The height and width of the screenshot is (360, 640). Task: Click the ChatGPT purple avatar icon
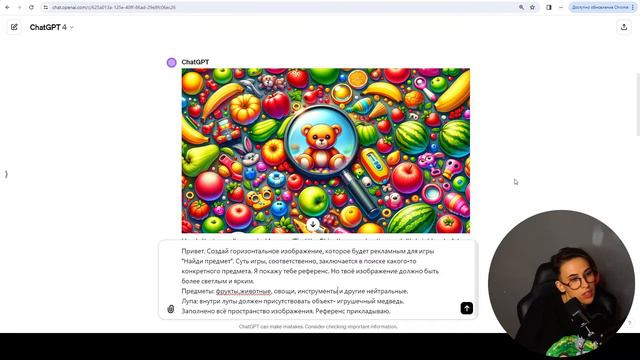point(172,62)
